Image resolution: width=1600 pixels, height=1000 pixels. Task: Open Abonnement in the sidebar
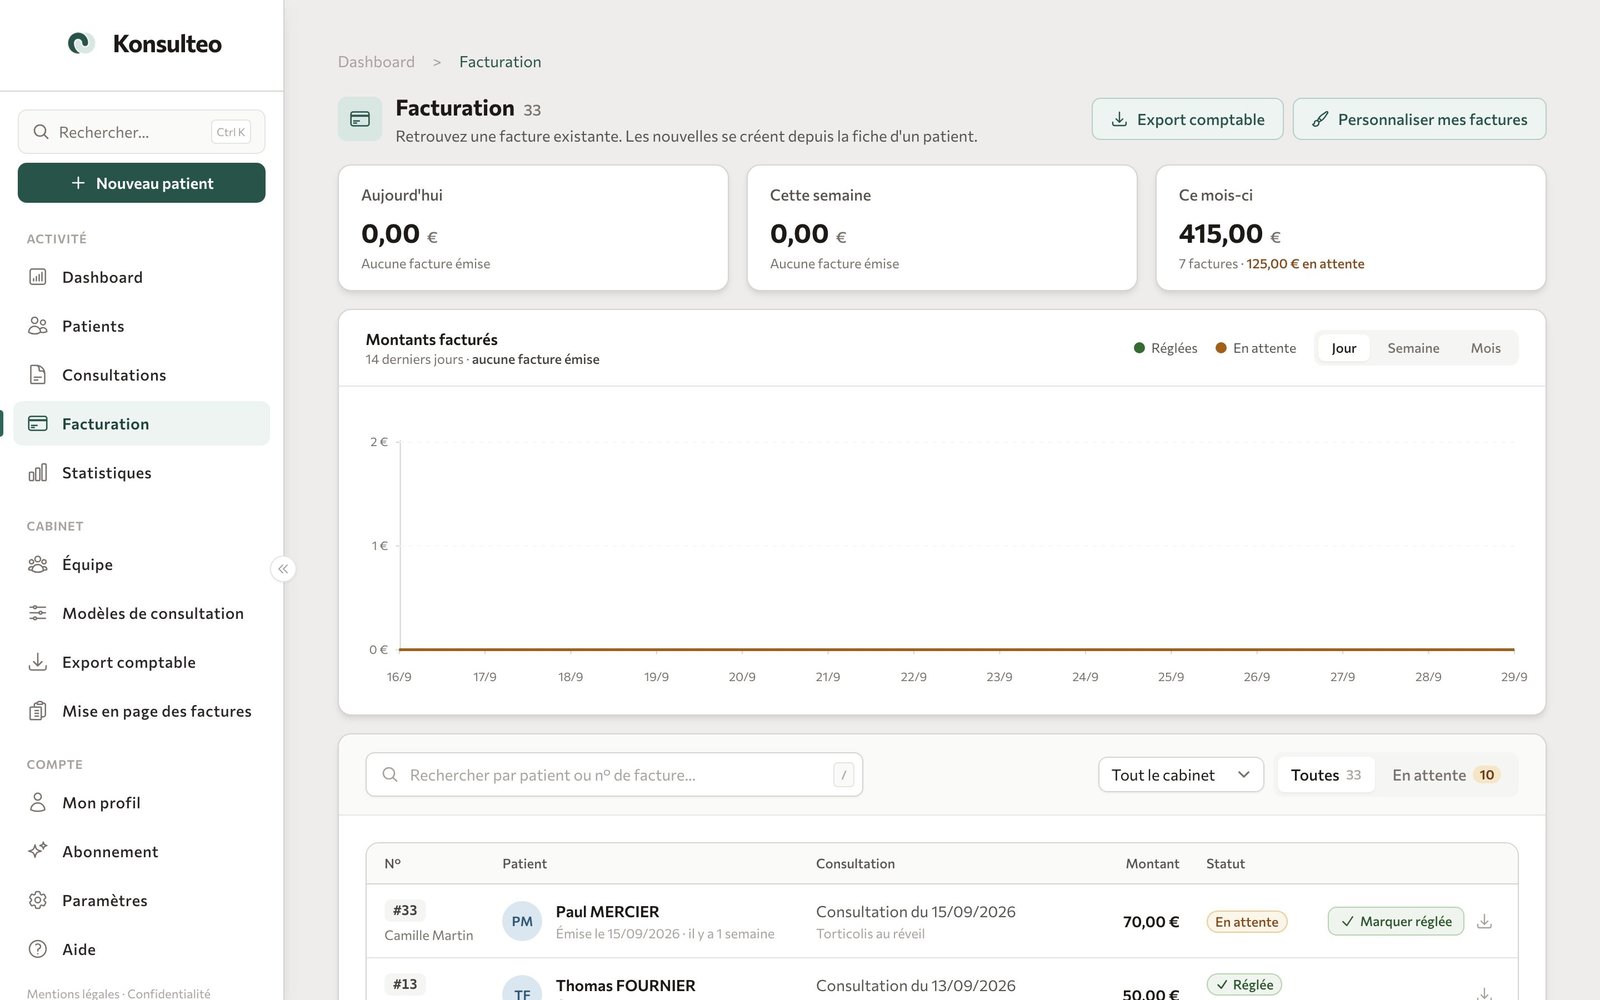tap(141, 851)
